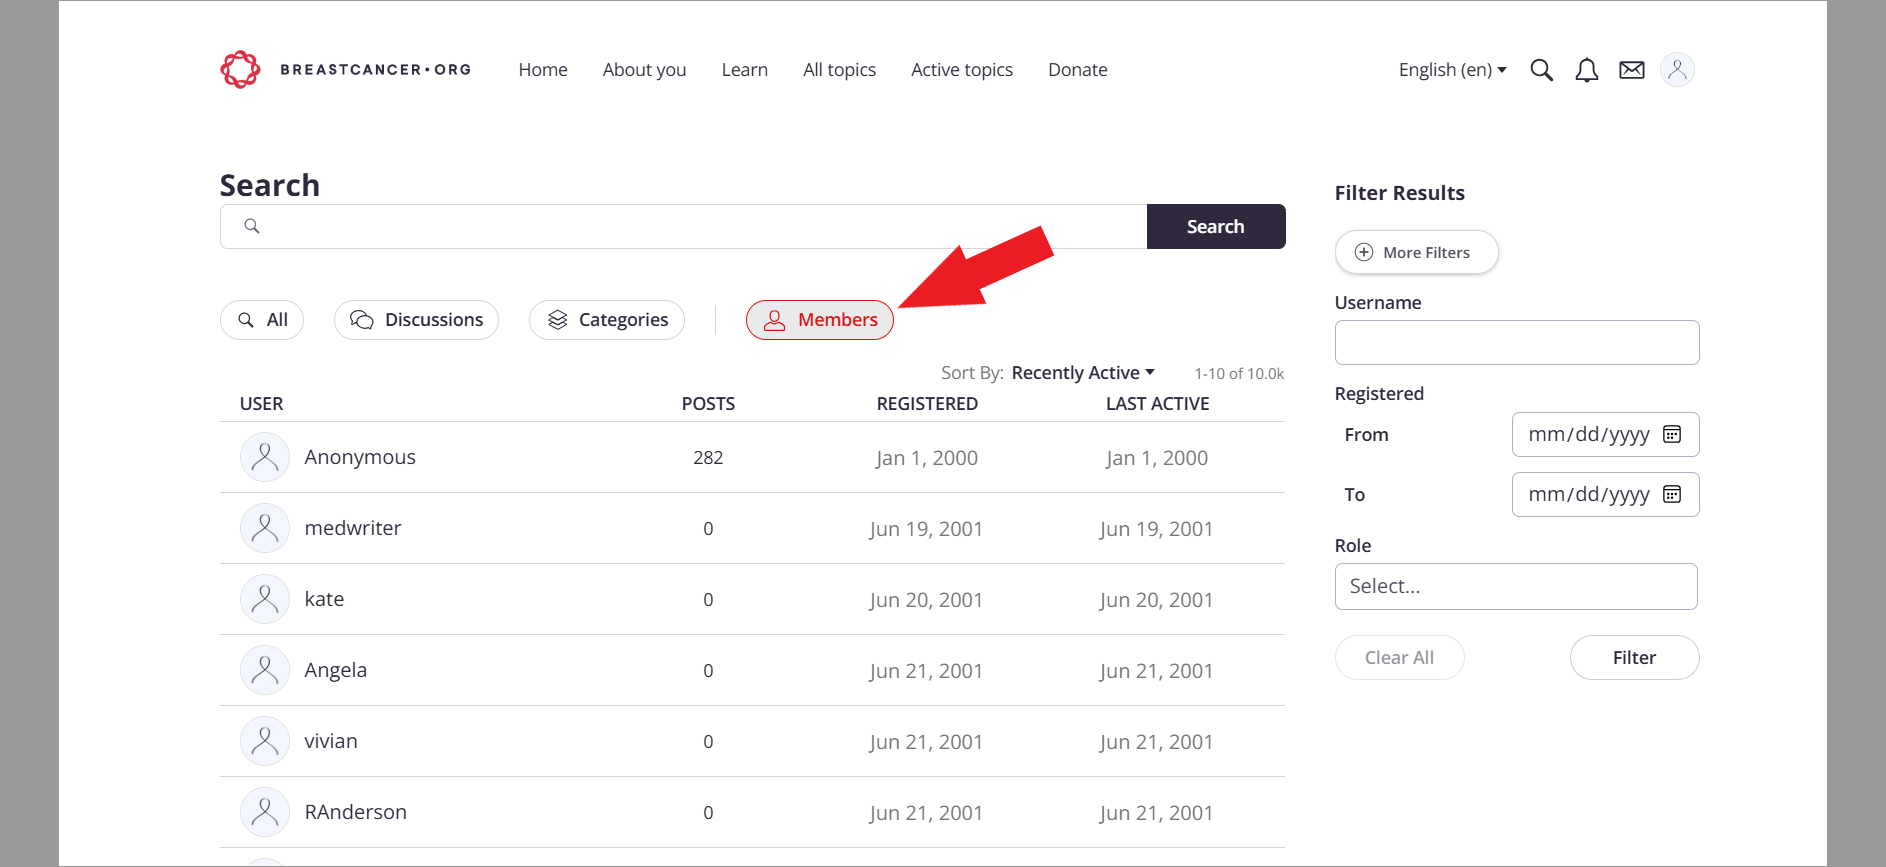Screen dimensions: 1886x867
Task: Open vivian user profile link
Action: (x=331, y=741)
